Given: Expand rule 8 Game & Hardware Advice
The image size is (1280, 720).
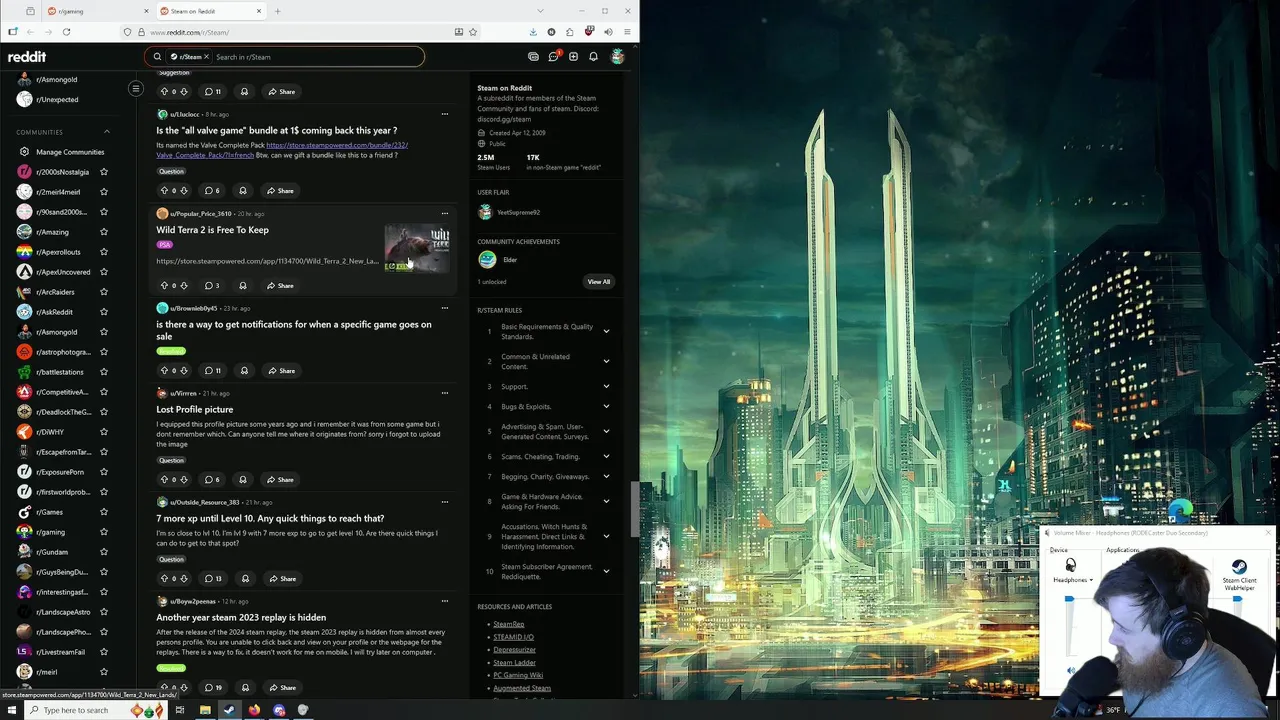Looking at the screenshot, I should click(x=606, y=501).
